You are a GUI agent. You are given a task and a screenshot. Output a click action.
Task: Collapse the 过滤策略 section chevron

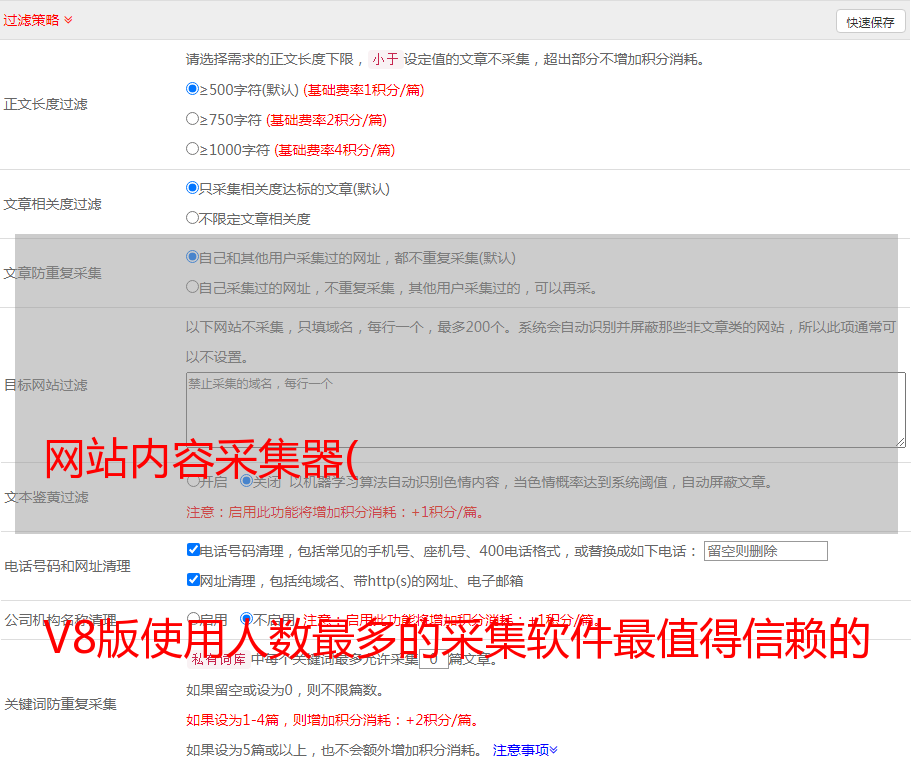point(68,20)
